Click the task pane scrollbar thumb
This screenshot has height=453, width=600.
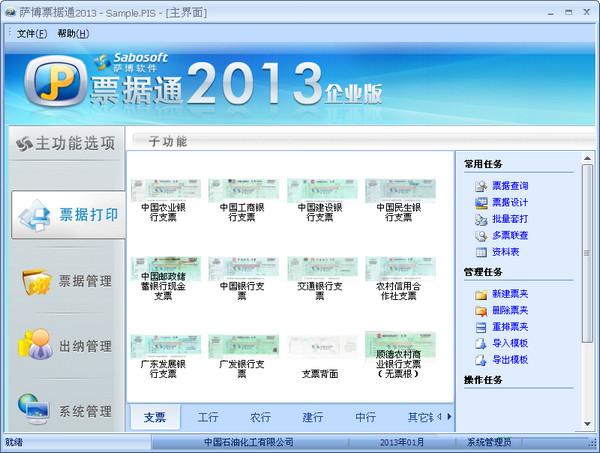pos(587,253)
